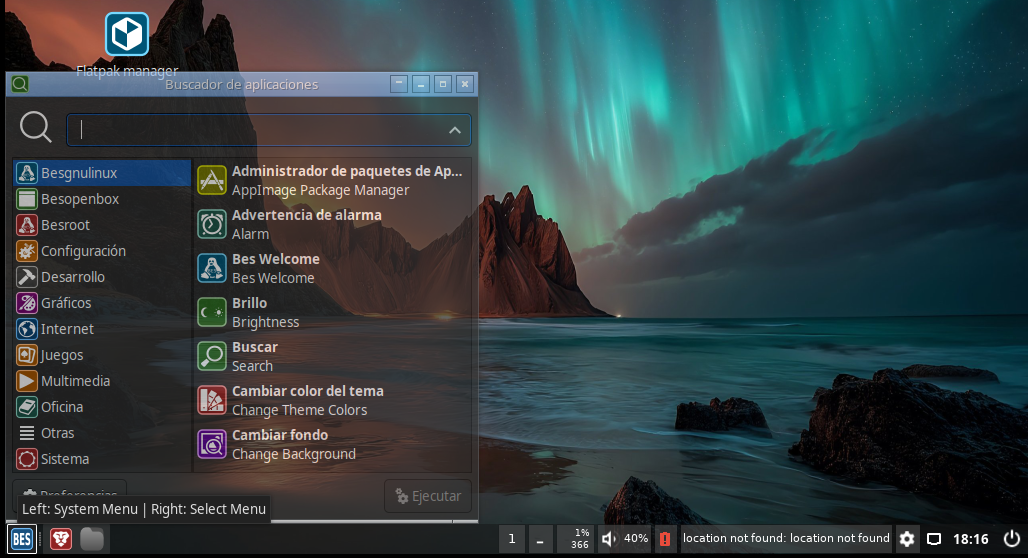The image size is (1028, 558).
Task: Select the Besopenbox category
Action: coord(102,199)
